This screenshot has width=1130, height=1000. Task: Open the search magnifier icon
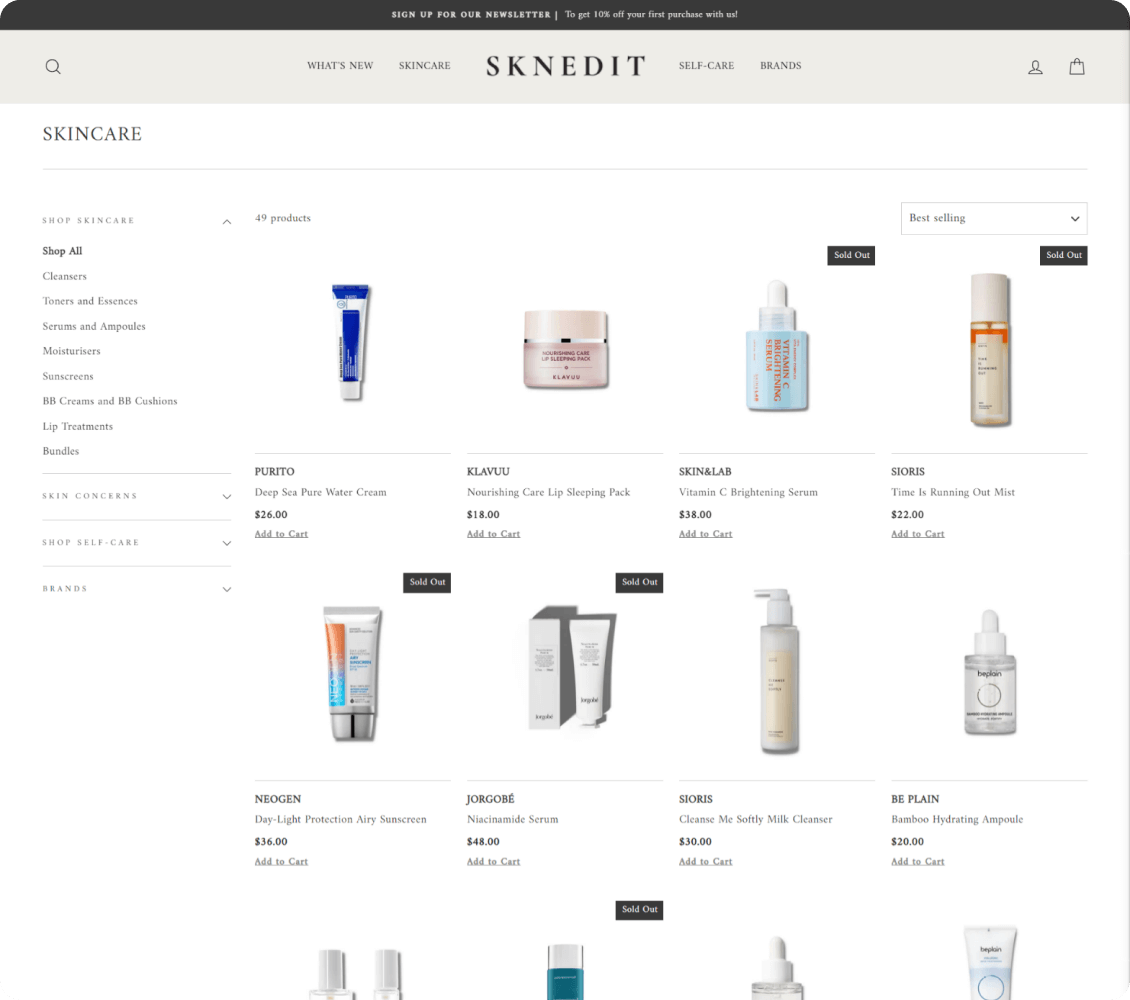(53, 66)
